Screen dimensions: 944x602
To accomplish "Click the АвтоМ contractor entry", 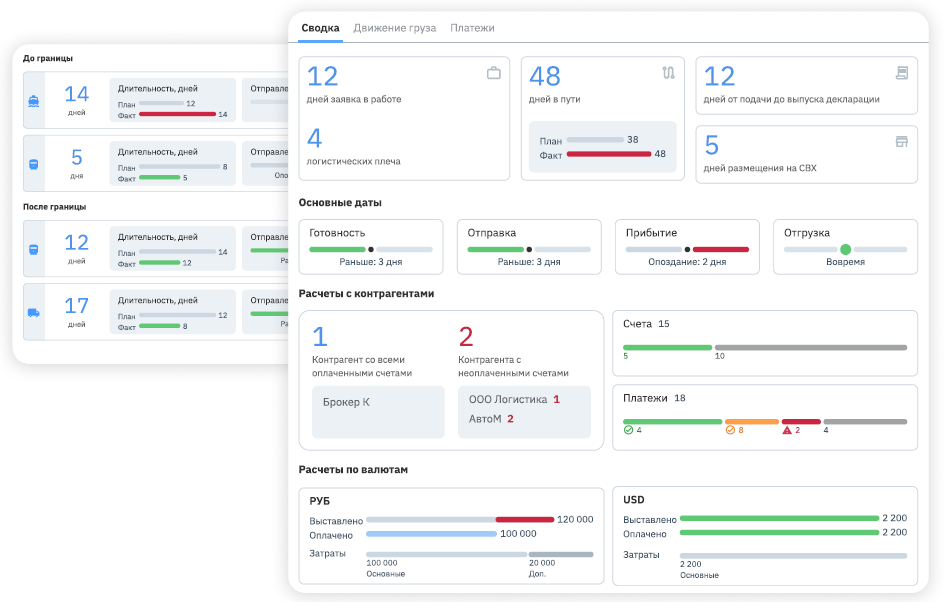I will coord(485,419).
